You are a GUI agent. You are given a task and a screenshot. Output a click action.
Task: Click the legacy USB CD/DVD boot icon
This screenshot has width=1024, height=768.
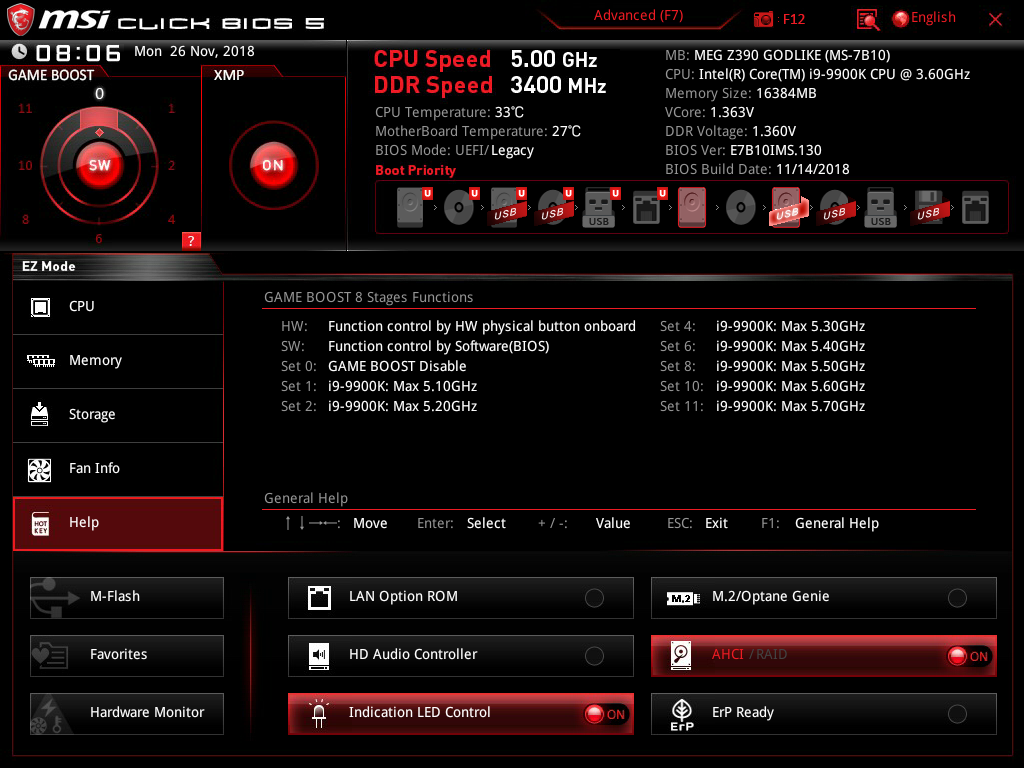835,208
